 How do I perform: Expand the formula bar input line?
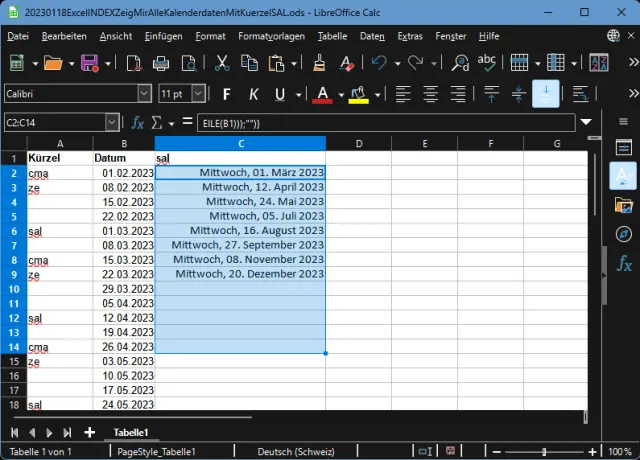point(585,123)
